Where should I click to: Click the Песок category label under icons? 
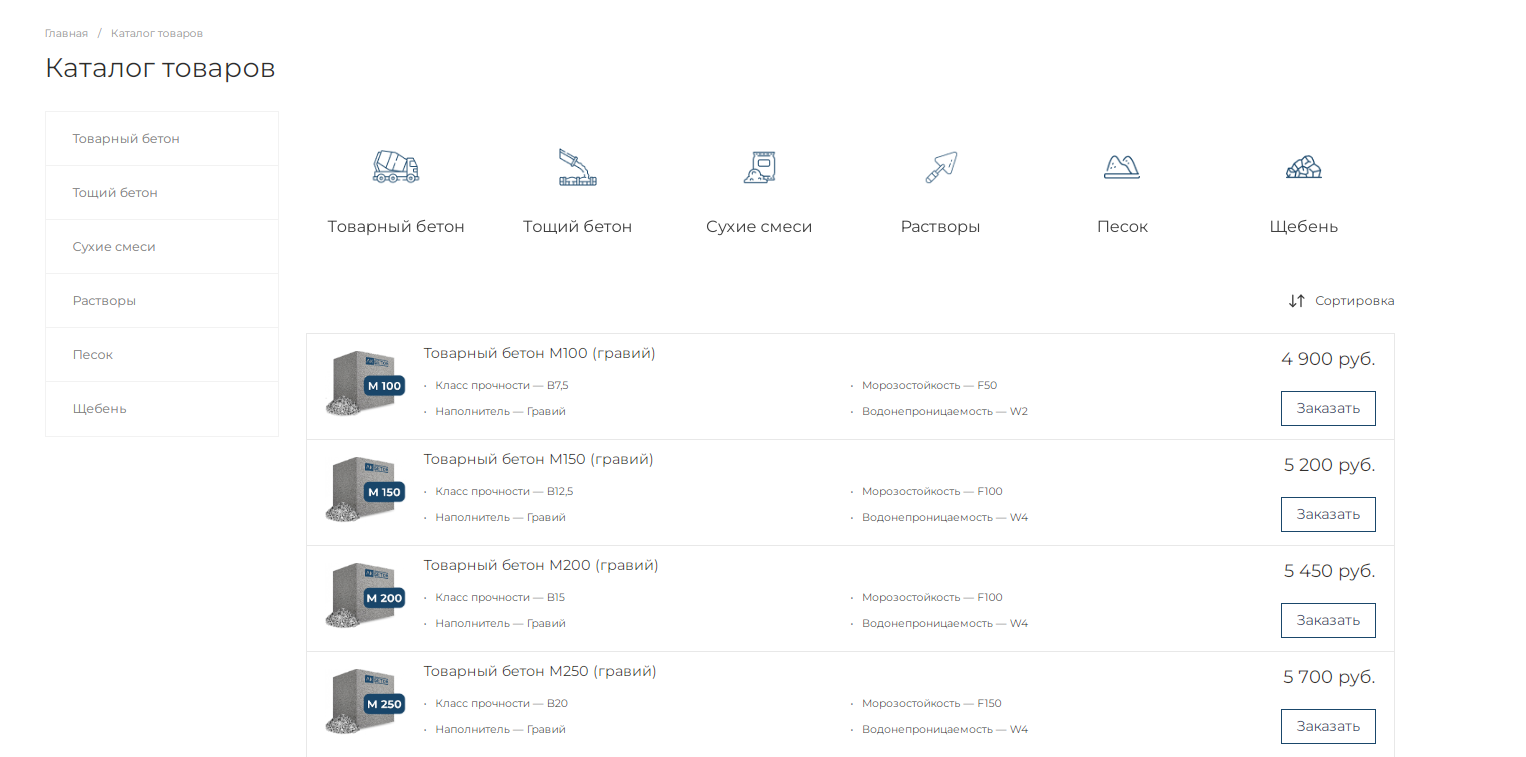pyautogui.click(x=1122, y=227)
